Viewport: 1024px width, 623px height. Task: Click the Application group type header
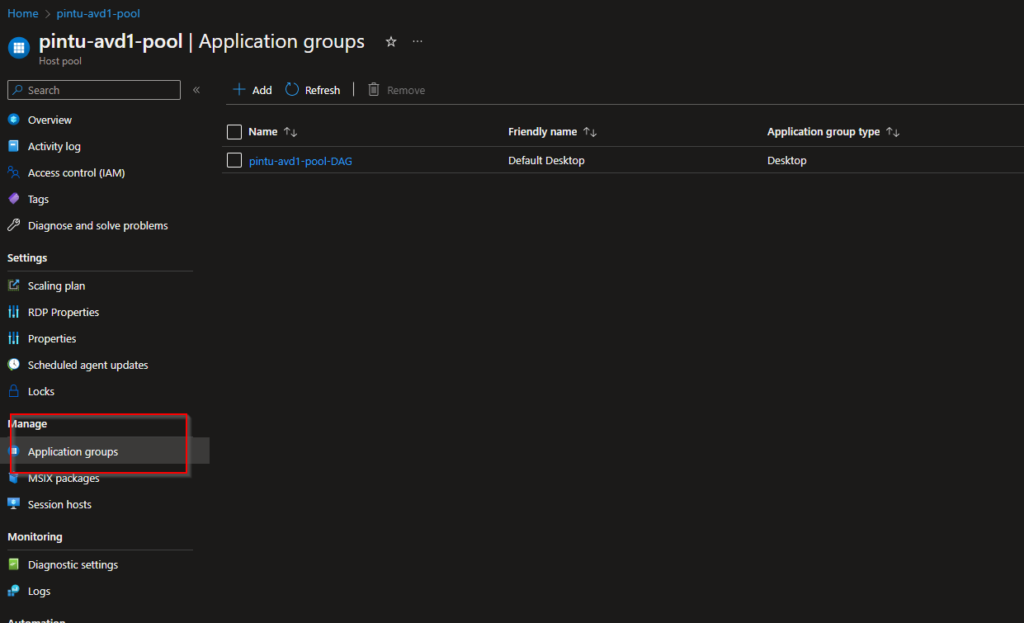(x=824, y=132)
